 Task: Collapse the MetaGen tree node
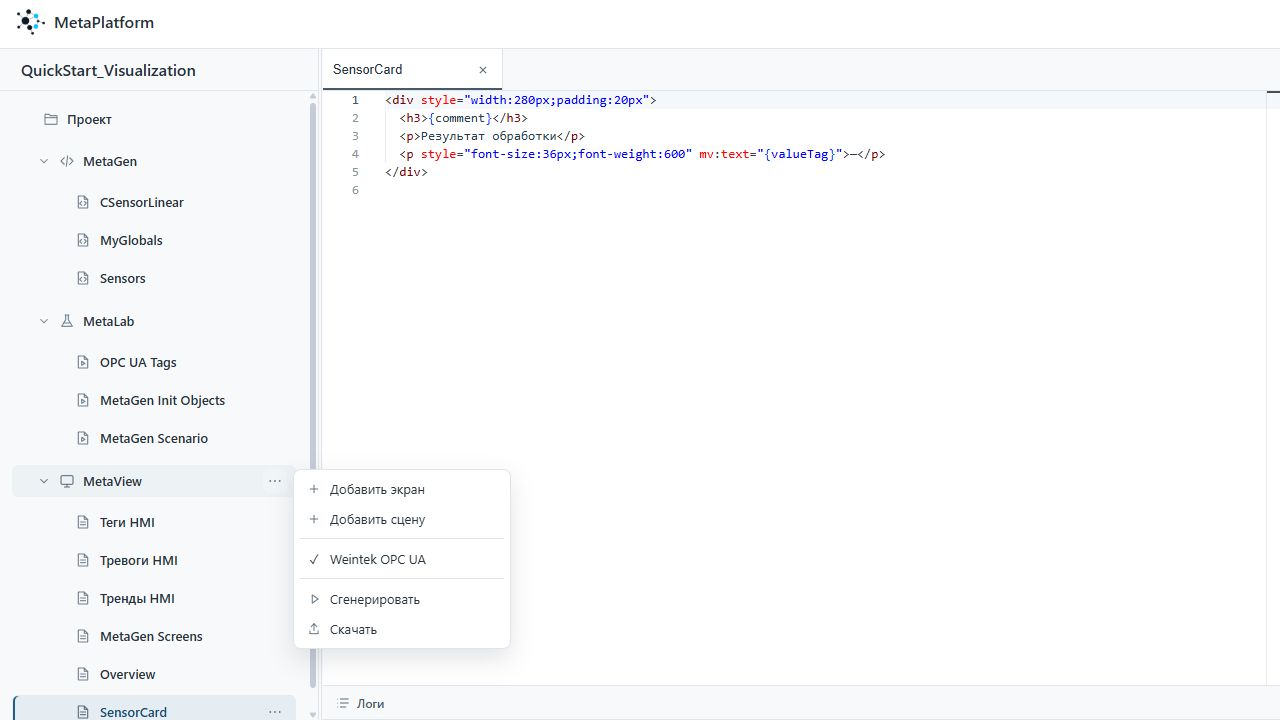[44, 161]
